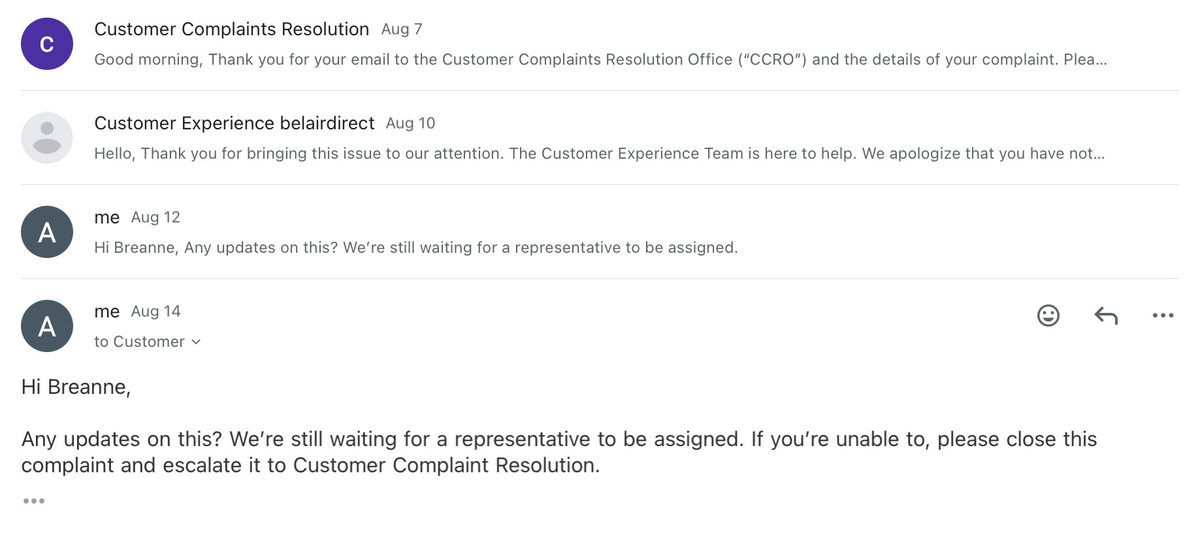Select the 'Customer Experience belairdirect' sender name
The image size is (1200, 550).
(x=234, y=123)
